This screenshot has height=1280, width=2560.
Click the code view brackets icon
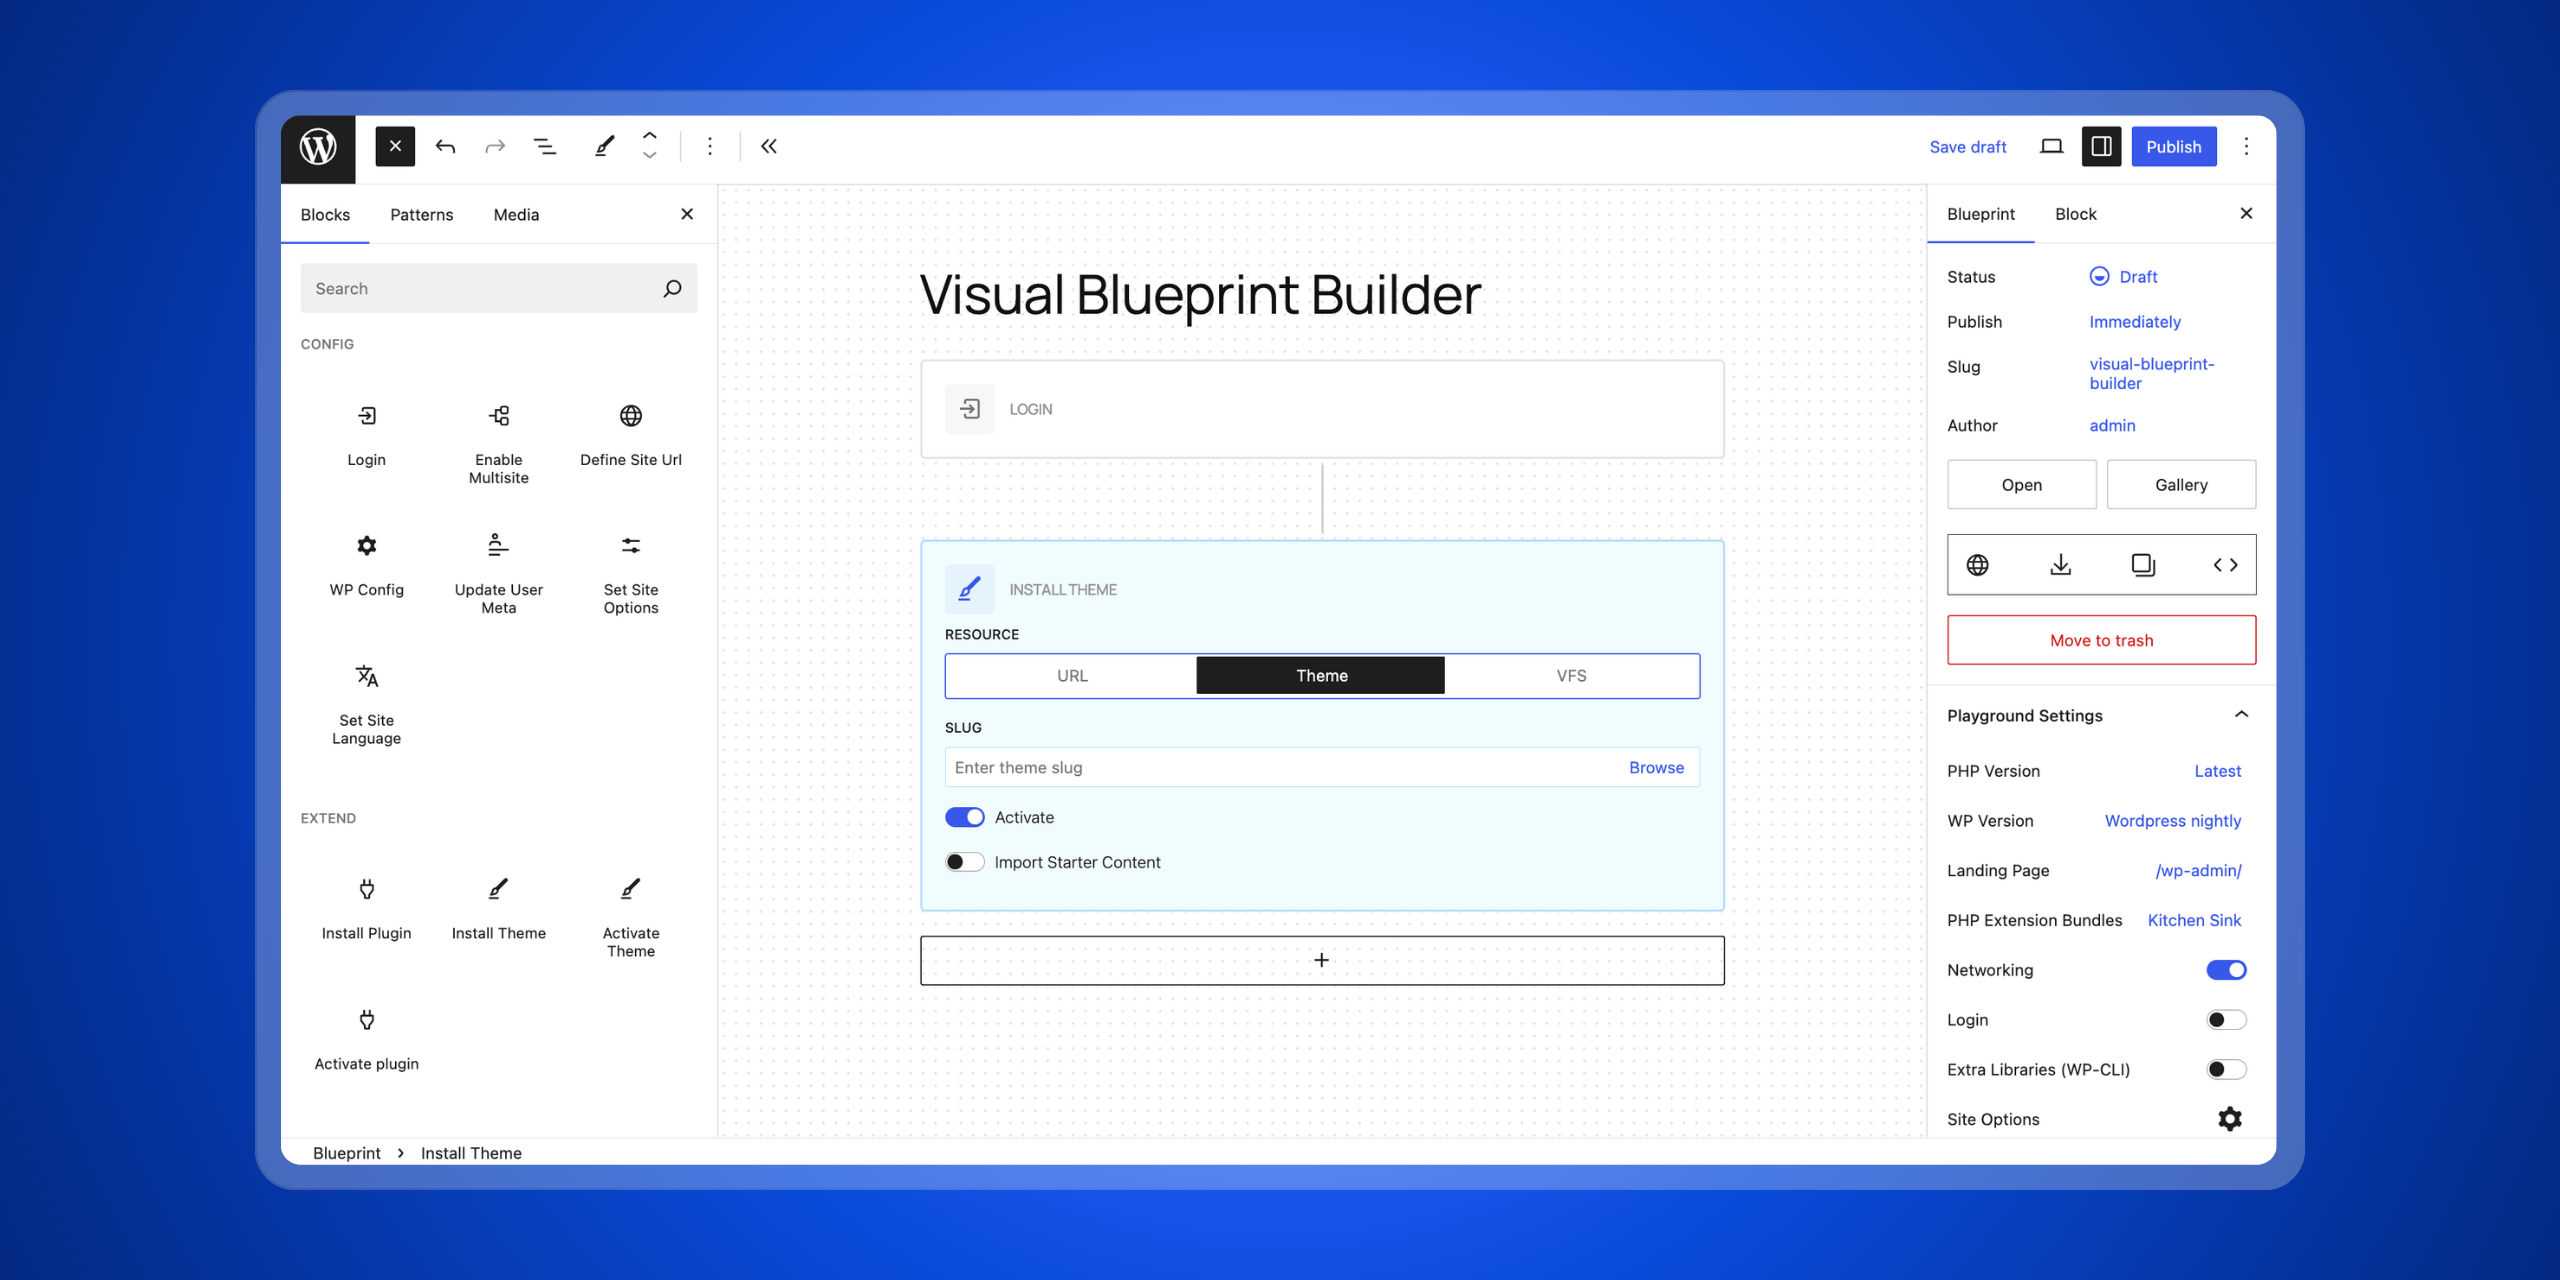pyautogui.click(x=2225, y=565)
